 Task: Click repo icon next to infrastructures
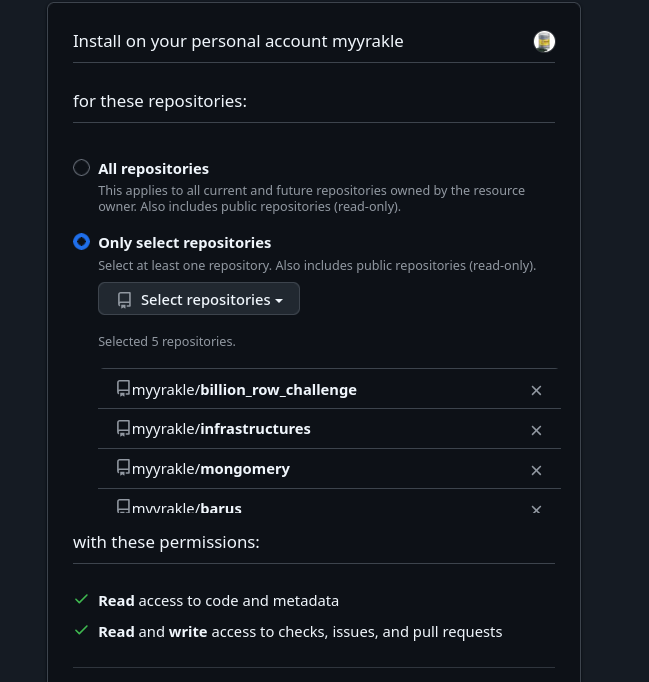pos(123,428)
